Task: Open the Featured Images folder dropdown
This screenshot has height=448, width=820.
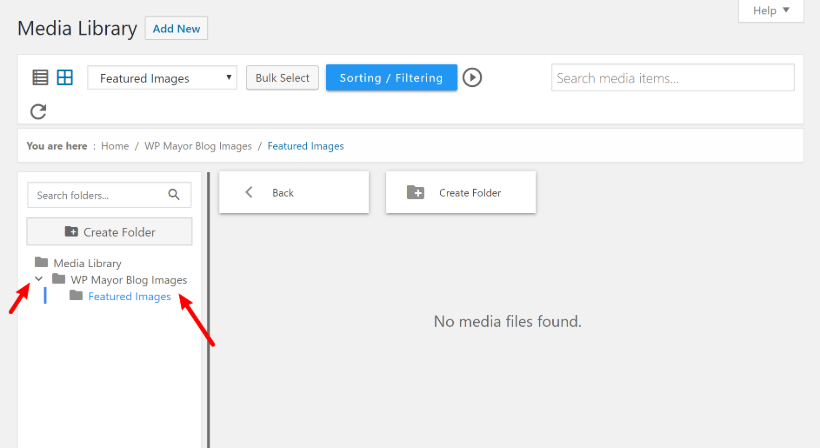Action: point(162,77)
